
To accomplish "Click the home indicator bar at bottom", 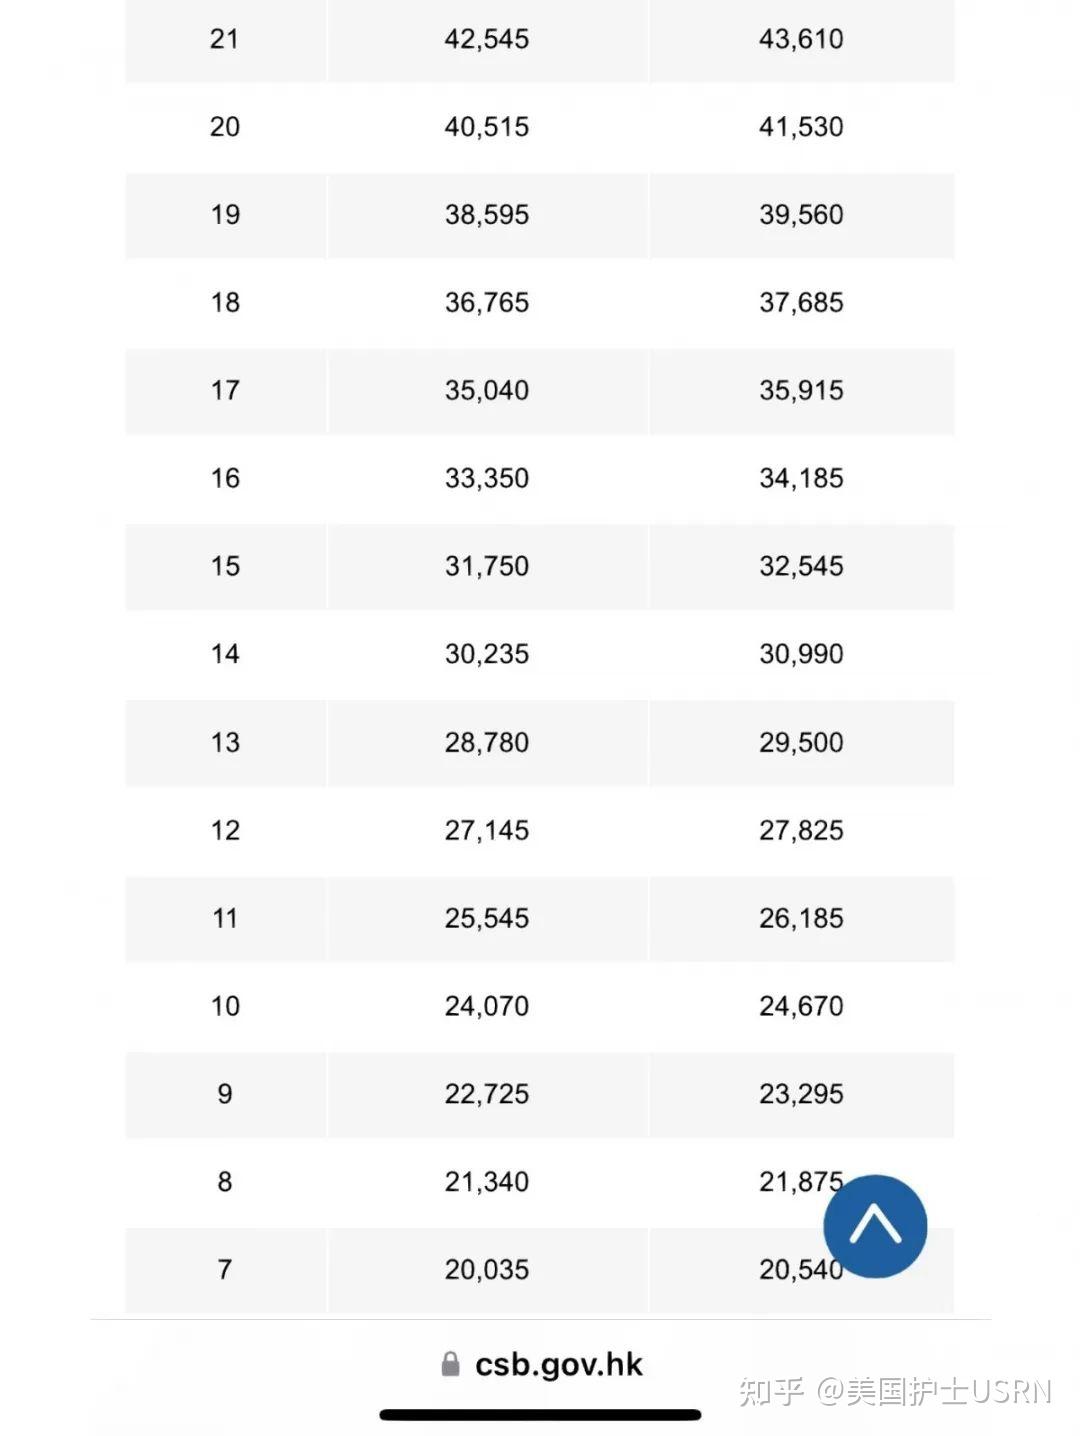I will pos(540,1415).
